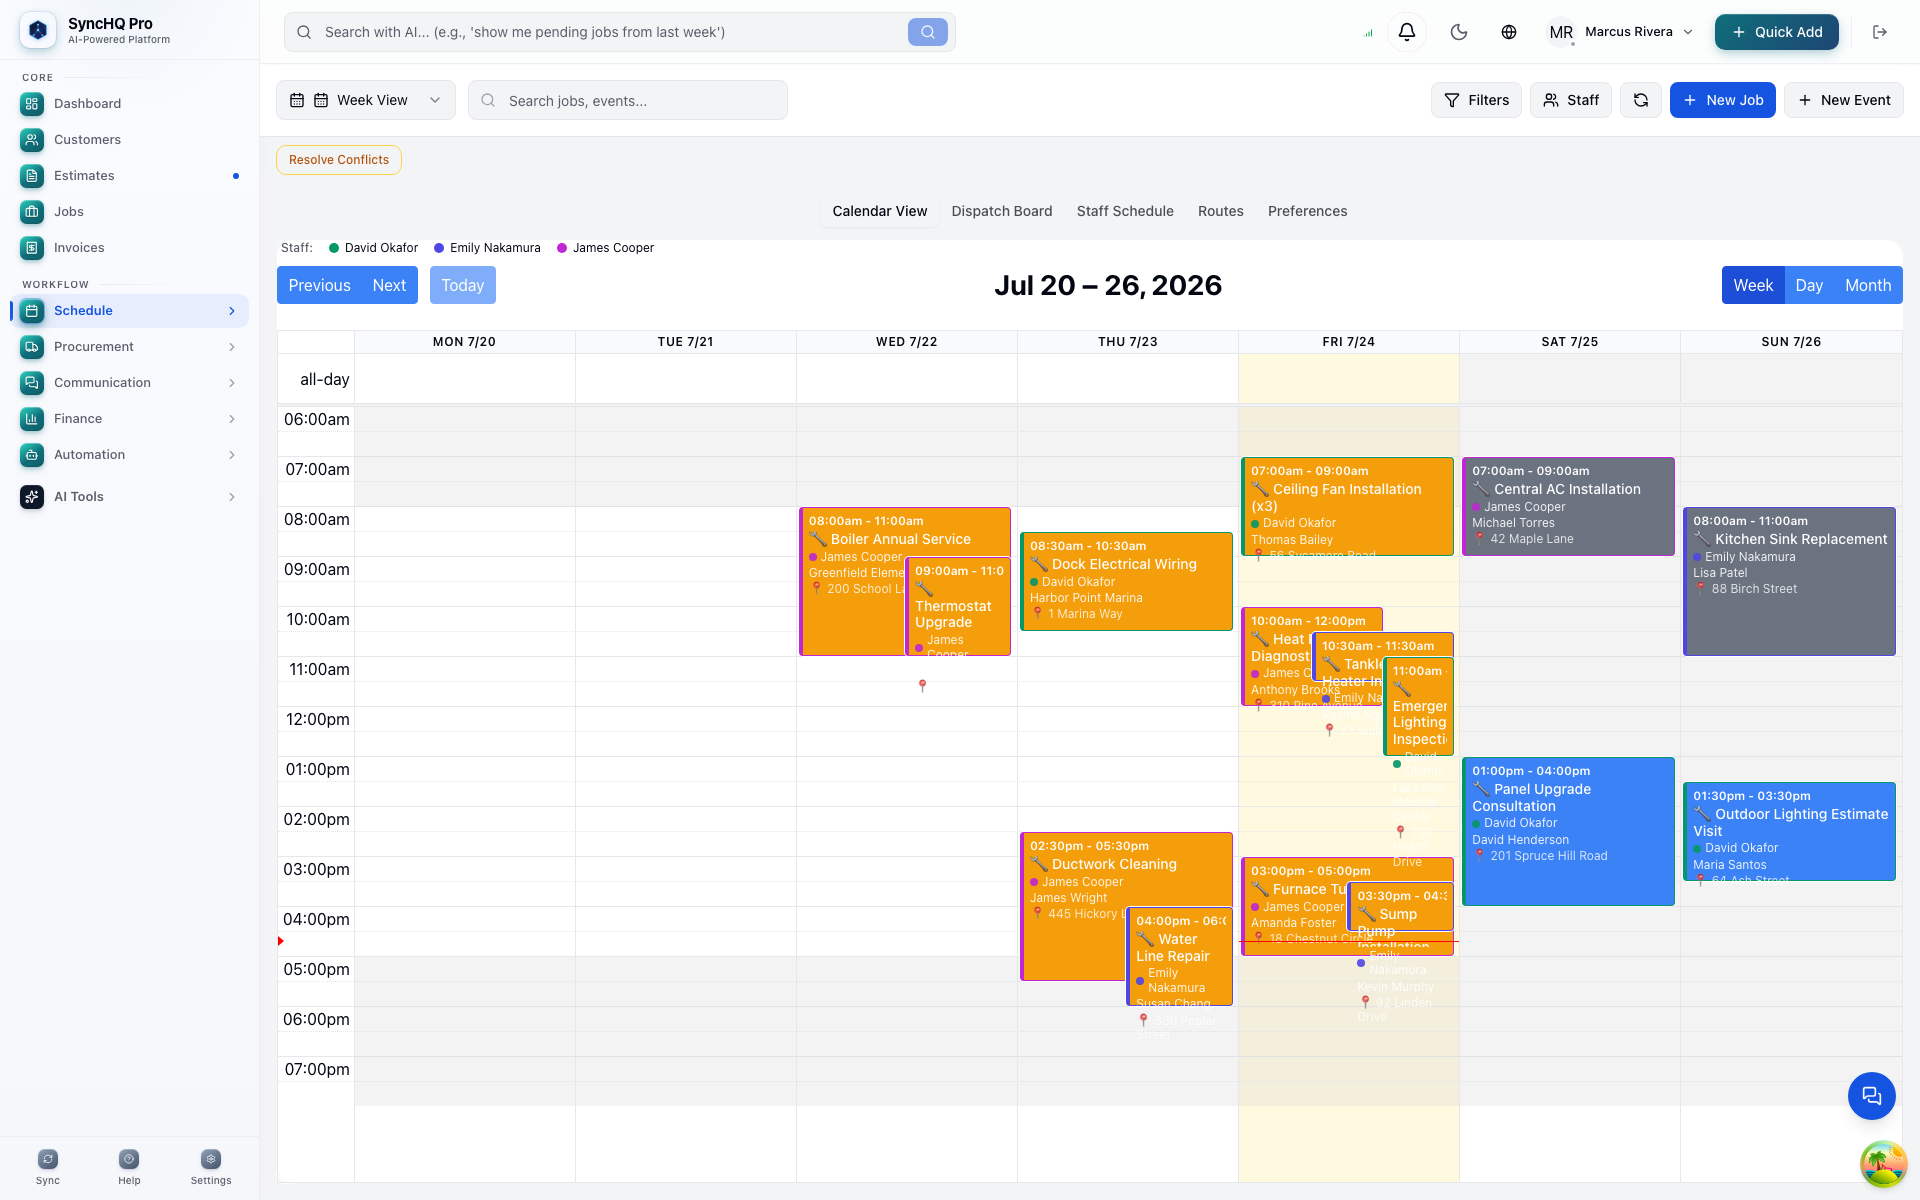This screenshot has height=1200, width=1920.
Task: Open the Central AC Installation event
Action: (x=1567, y=506)
